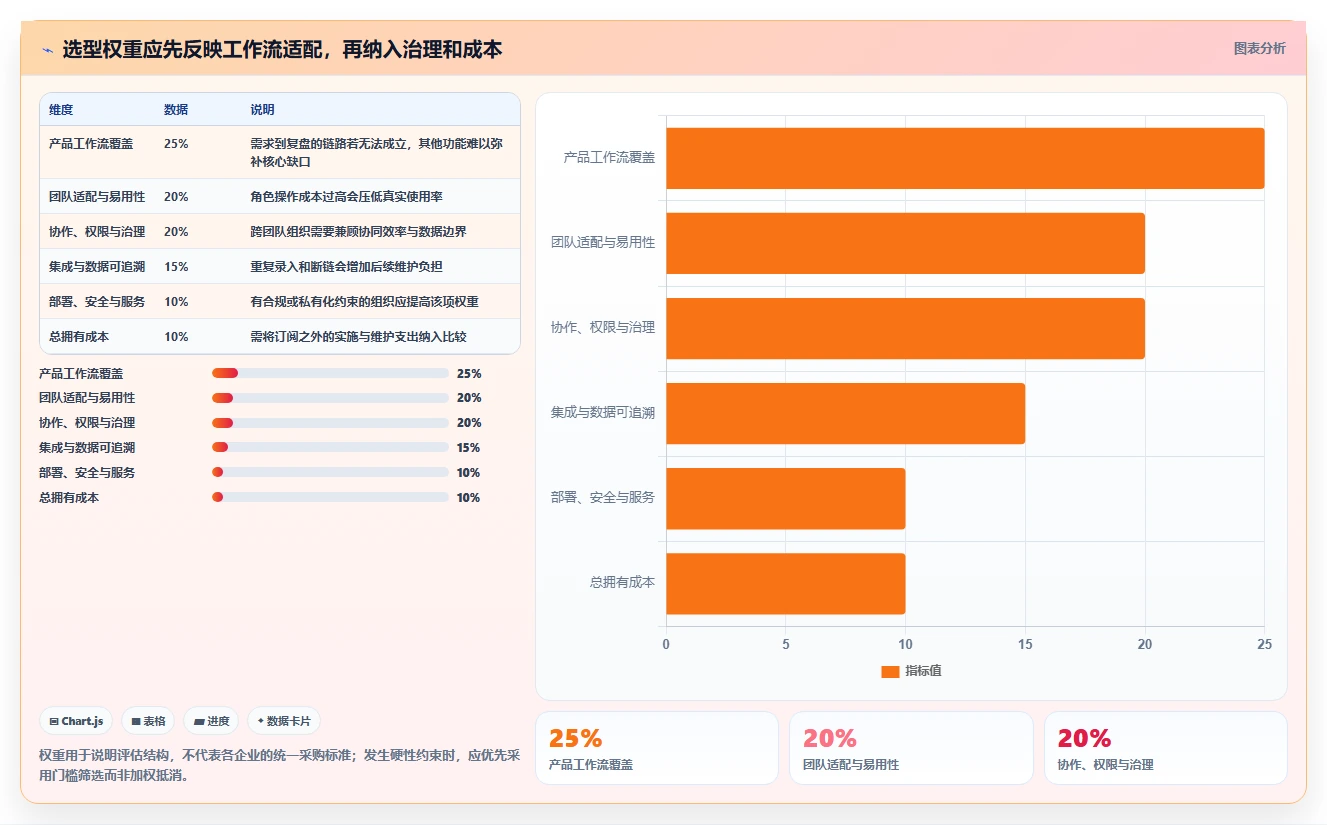
Task: Click table cell 有合规或私有化约束的组织应提高该项权重
Action: point(364,302)
